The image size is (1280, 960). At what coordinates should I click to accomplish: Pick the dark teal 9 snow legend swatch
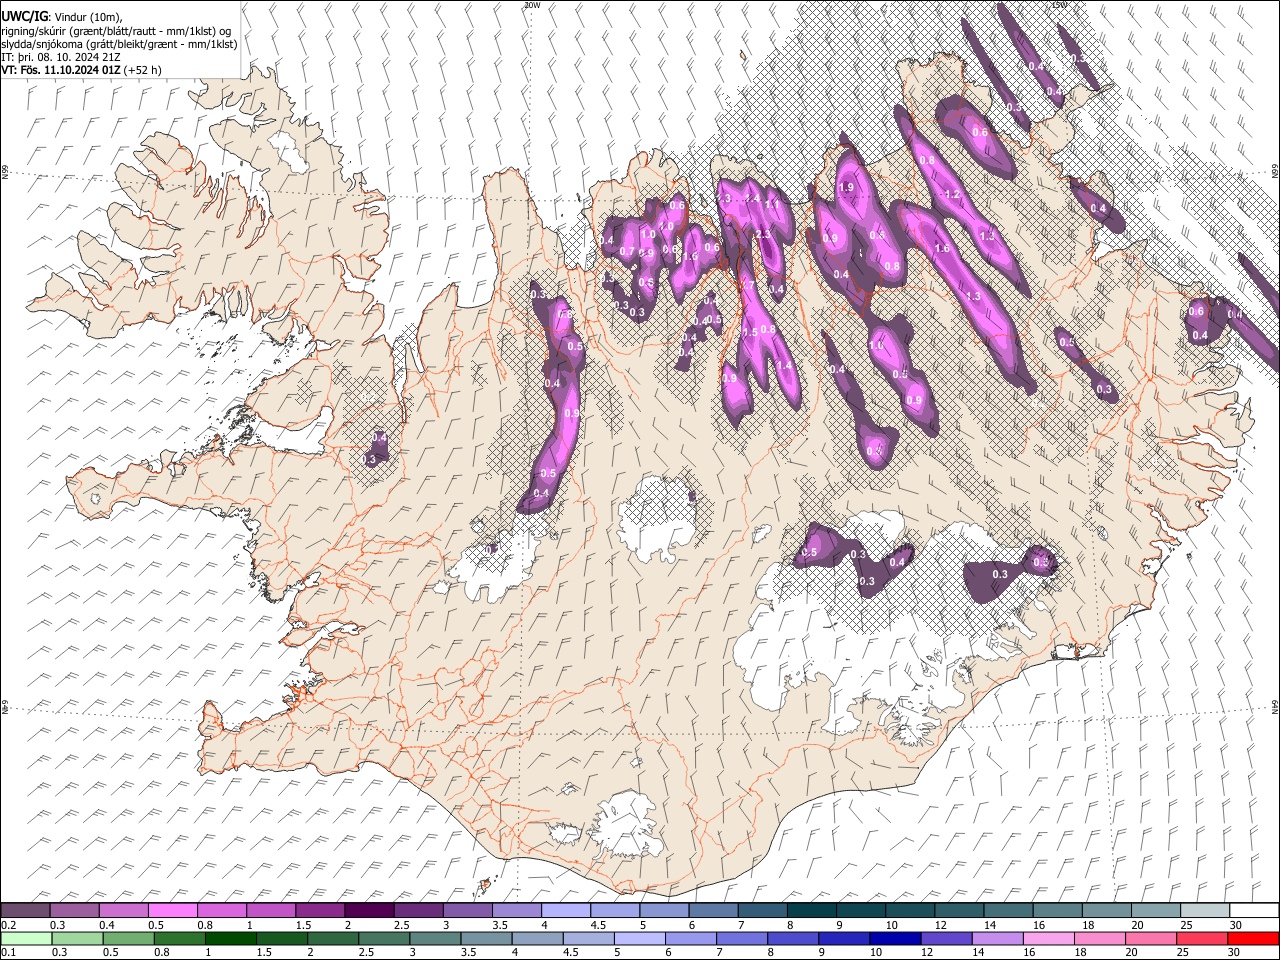(x=860, y=910)
